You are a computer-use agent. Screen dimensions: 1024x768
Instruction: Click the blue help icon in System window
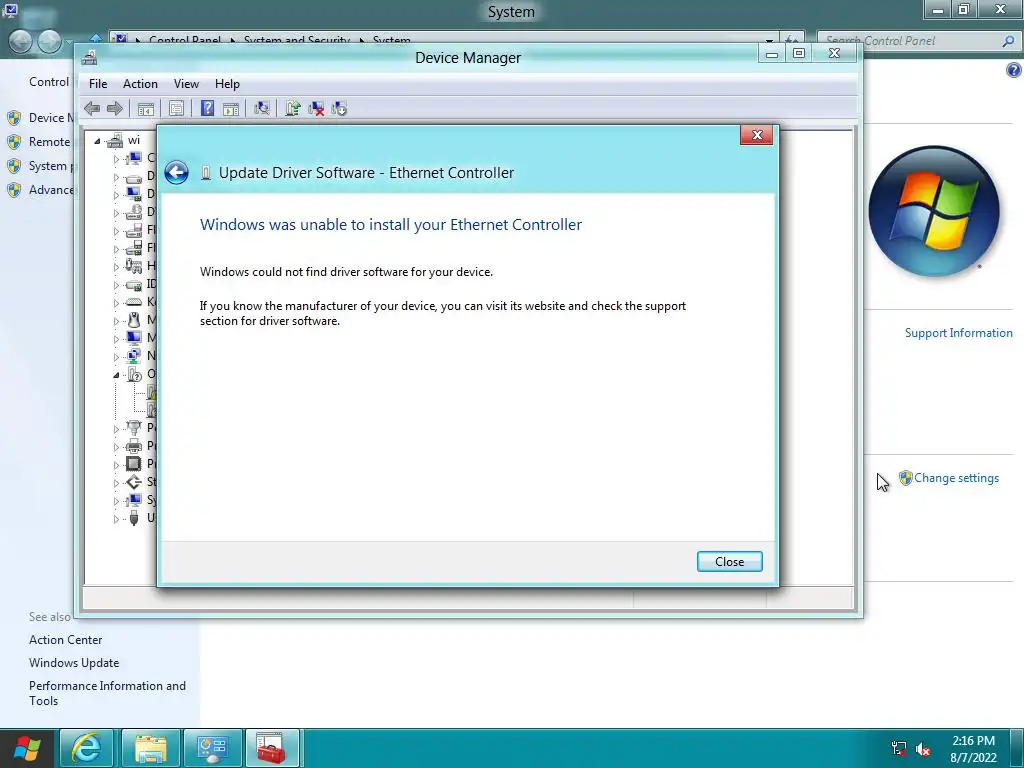click(1013, 70)
